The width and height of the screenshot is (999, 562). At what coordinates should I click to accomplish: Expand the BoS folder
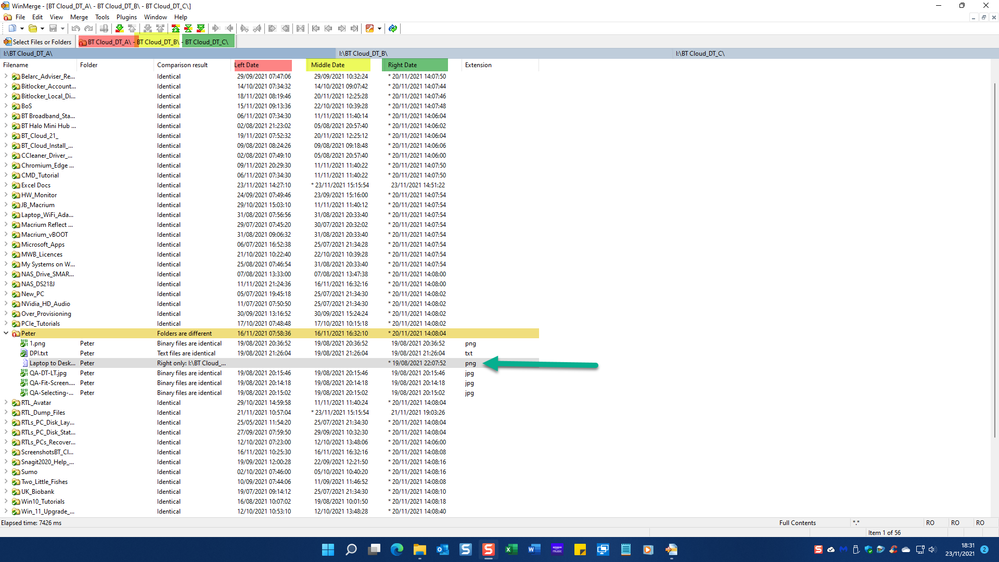pos(6,106)
